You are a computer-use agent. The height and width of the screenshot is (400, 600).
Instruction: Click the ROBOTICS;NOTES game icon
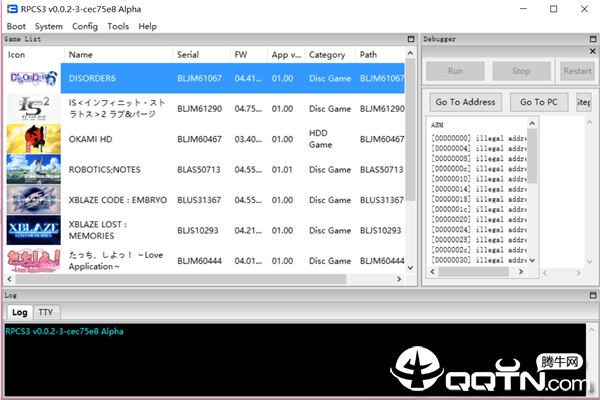(x=34, y=170)
